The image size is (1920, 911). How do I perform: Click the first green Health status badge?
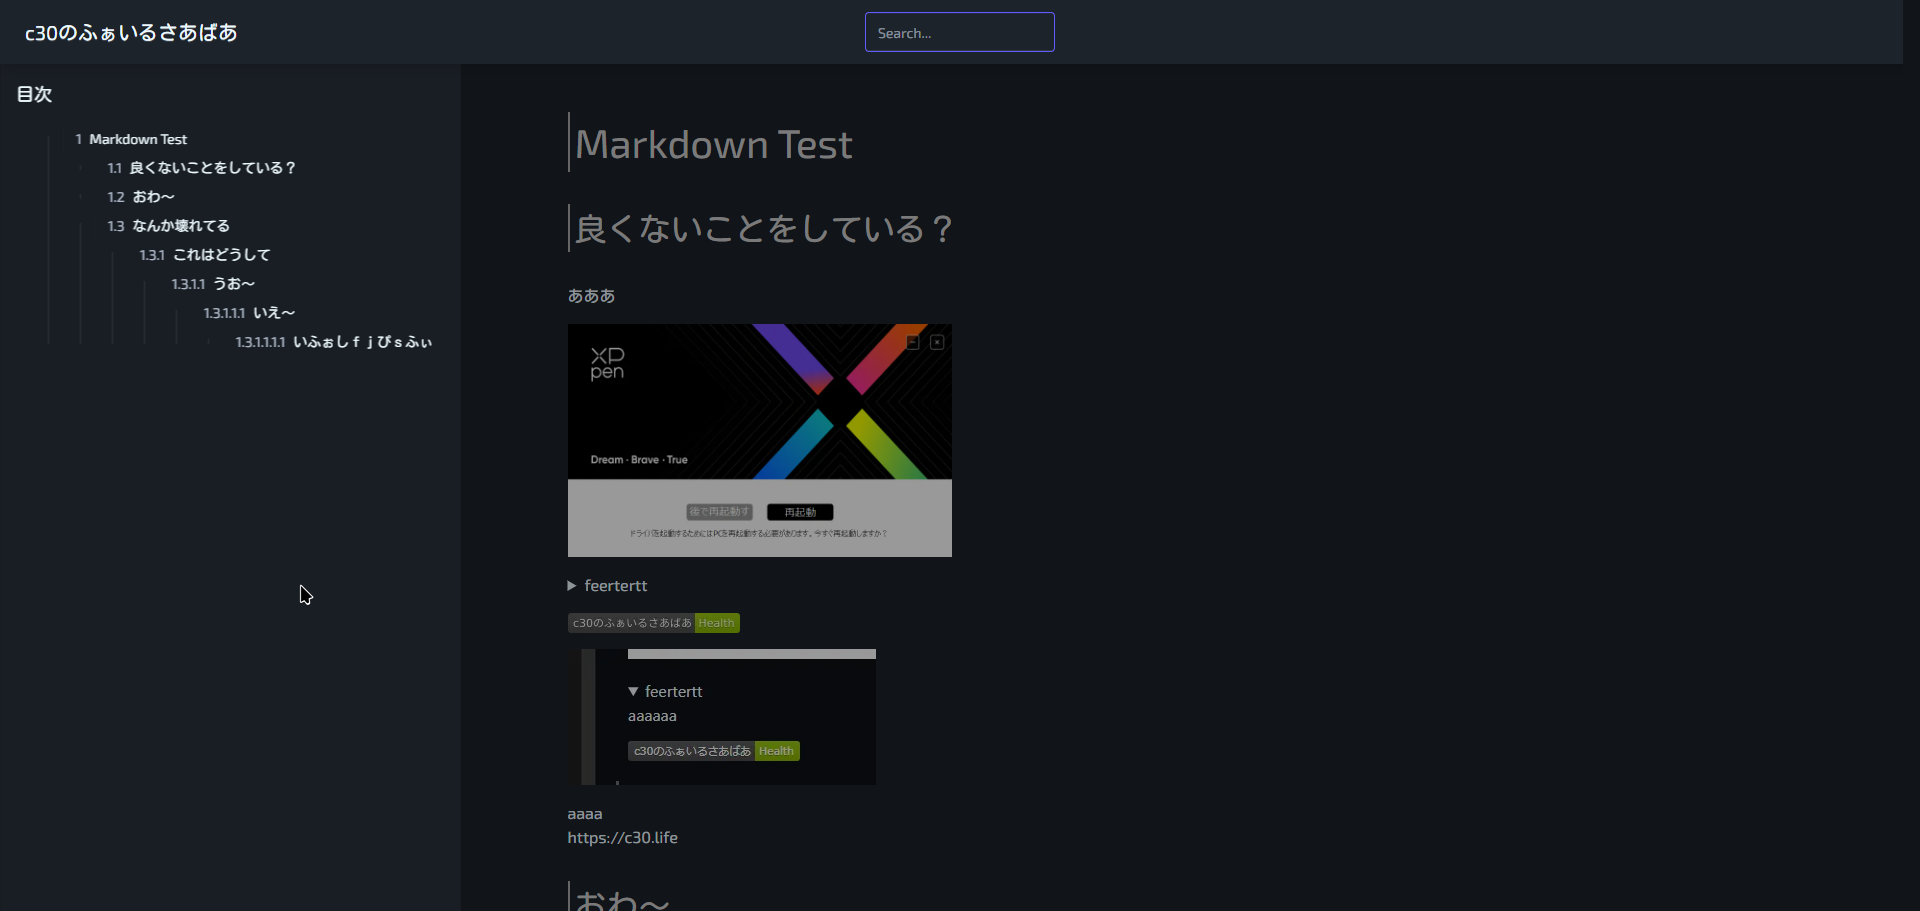point(716,623)
